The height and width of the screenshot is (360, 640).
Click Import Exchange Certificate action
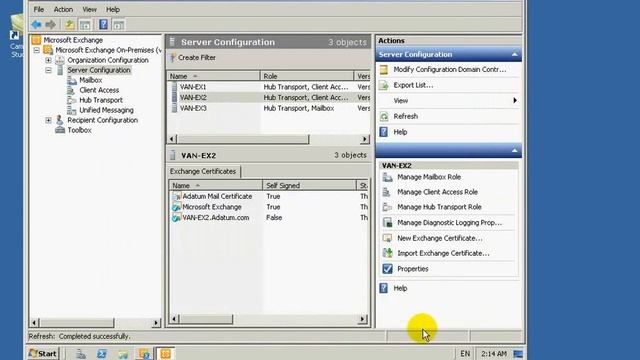coord(443,253)
